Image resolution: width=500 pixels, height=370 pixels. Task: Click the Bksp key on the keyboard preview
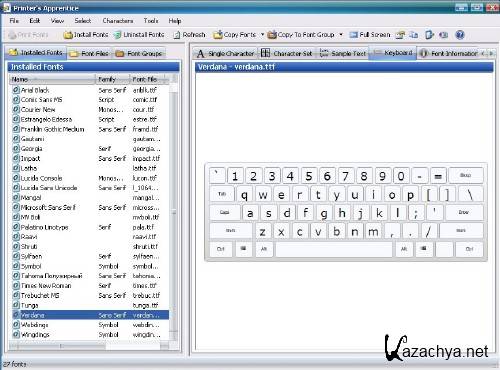click(x=466, y=175)
